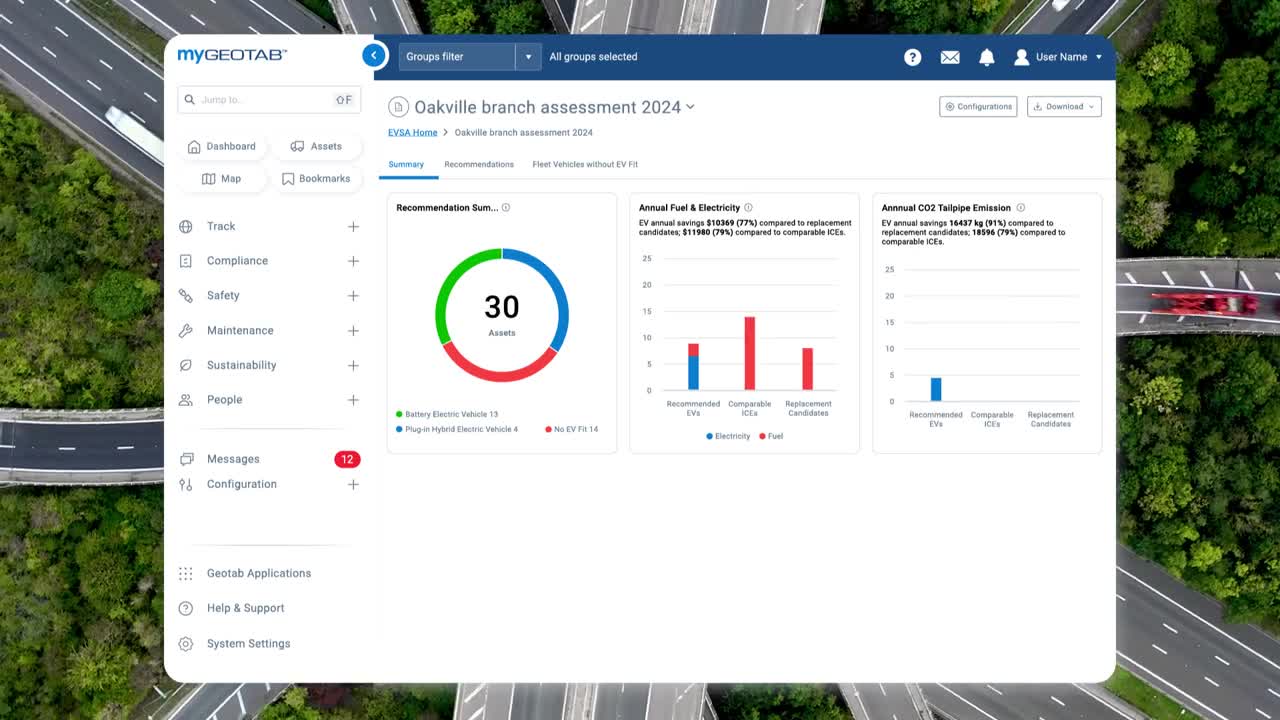Switch to the Recommendations tab
Viewport: 1280px width, 720px height.
click(479, 164)
